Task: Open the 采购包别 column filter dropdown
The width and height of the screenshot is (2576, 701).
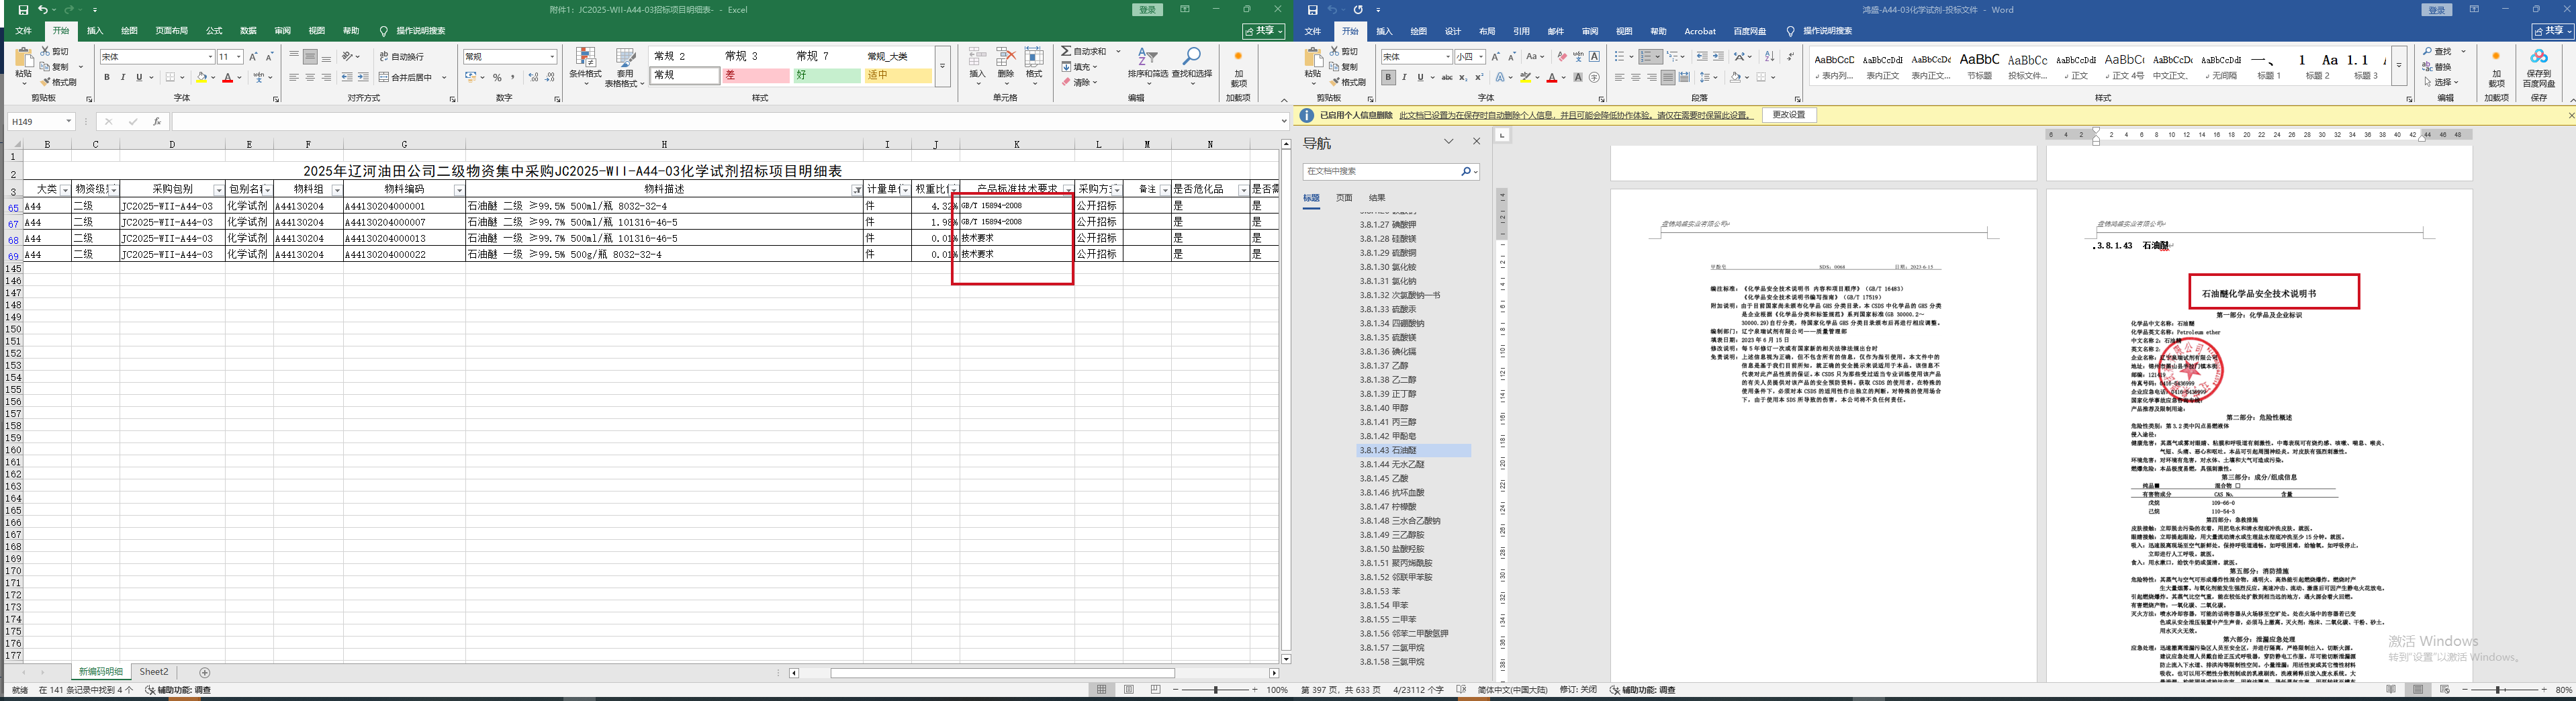Action: point(218,190)
